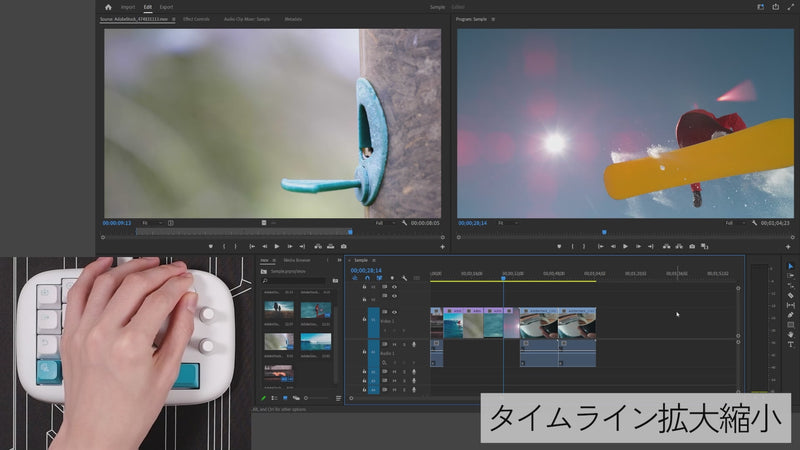Open the Media Browser tab

point(296,260)
